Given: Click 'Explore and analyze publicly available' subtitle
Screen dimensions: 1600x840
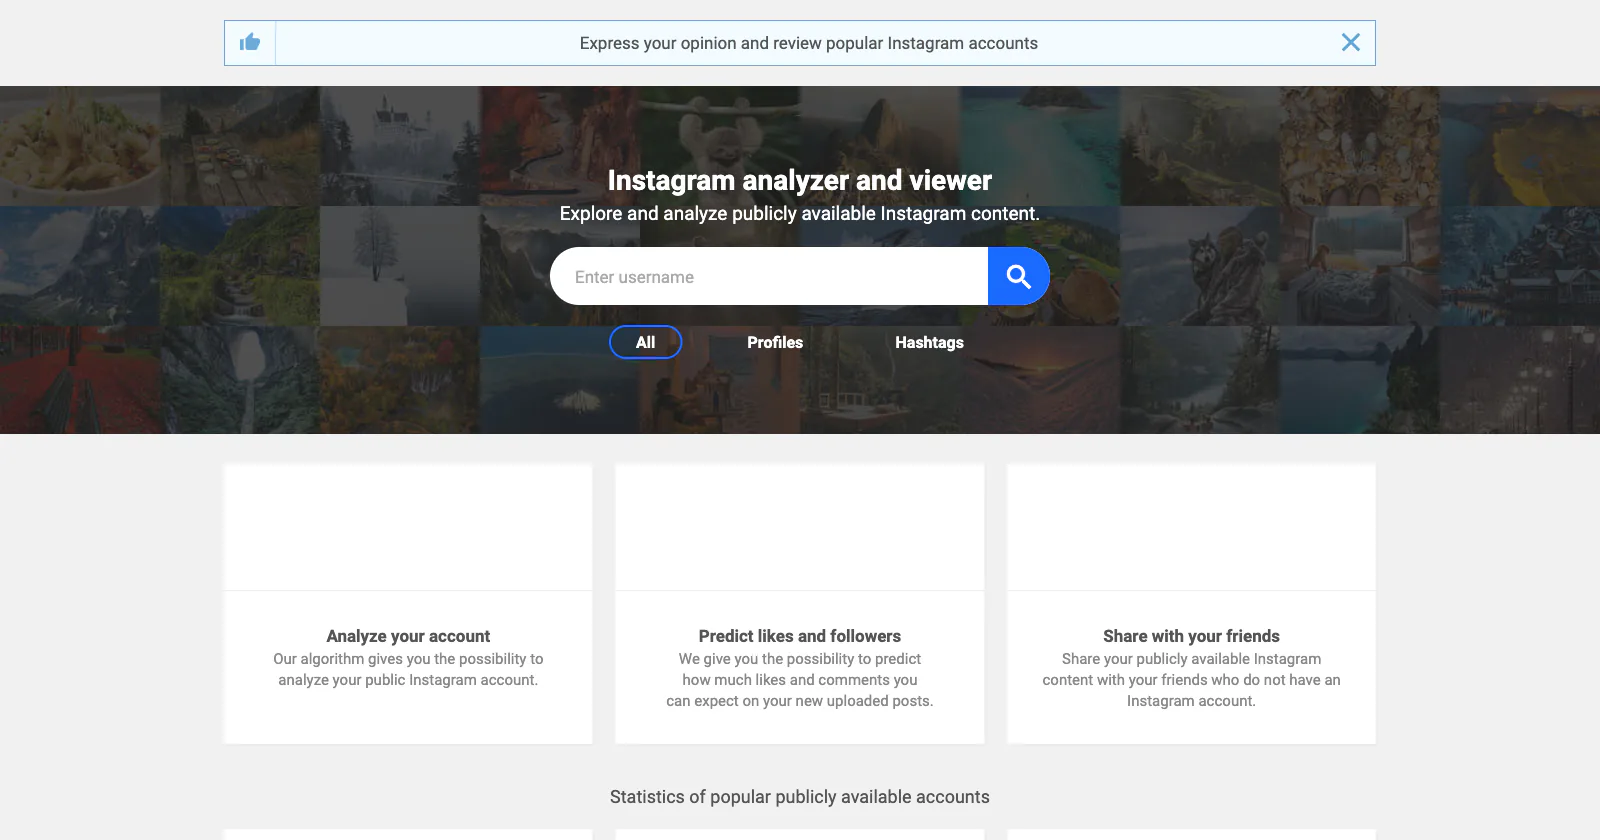Looking at the screenshot, I should [x=800, y=213].
